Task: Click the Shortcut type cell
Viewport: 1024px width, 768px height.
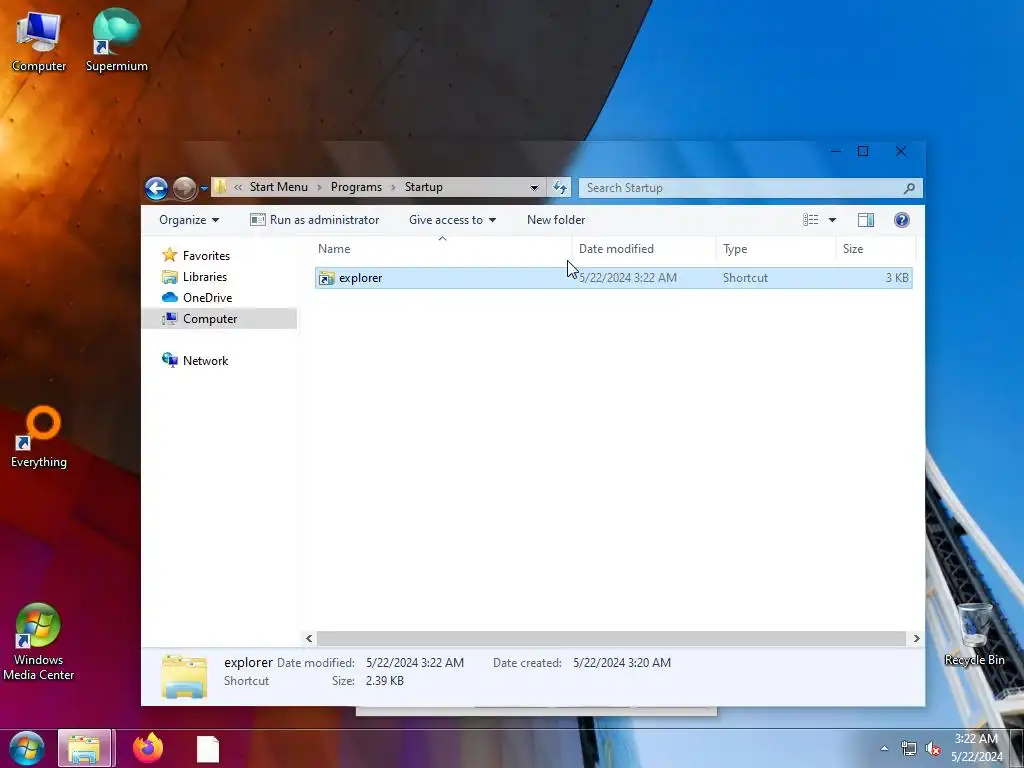Action: [x=745, y=278]
